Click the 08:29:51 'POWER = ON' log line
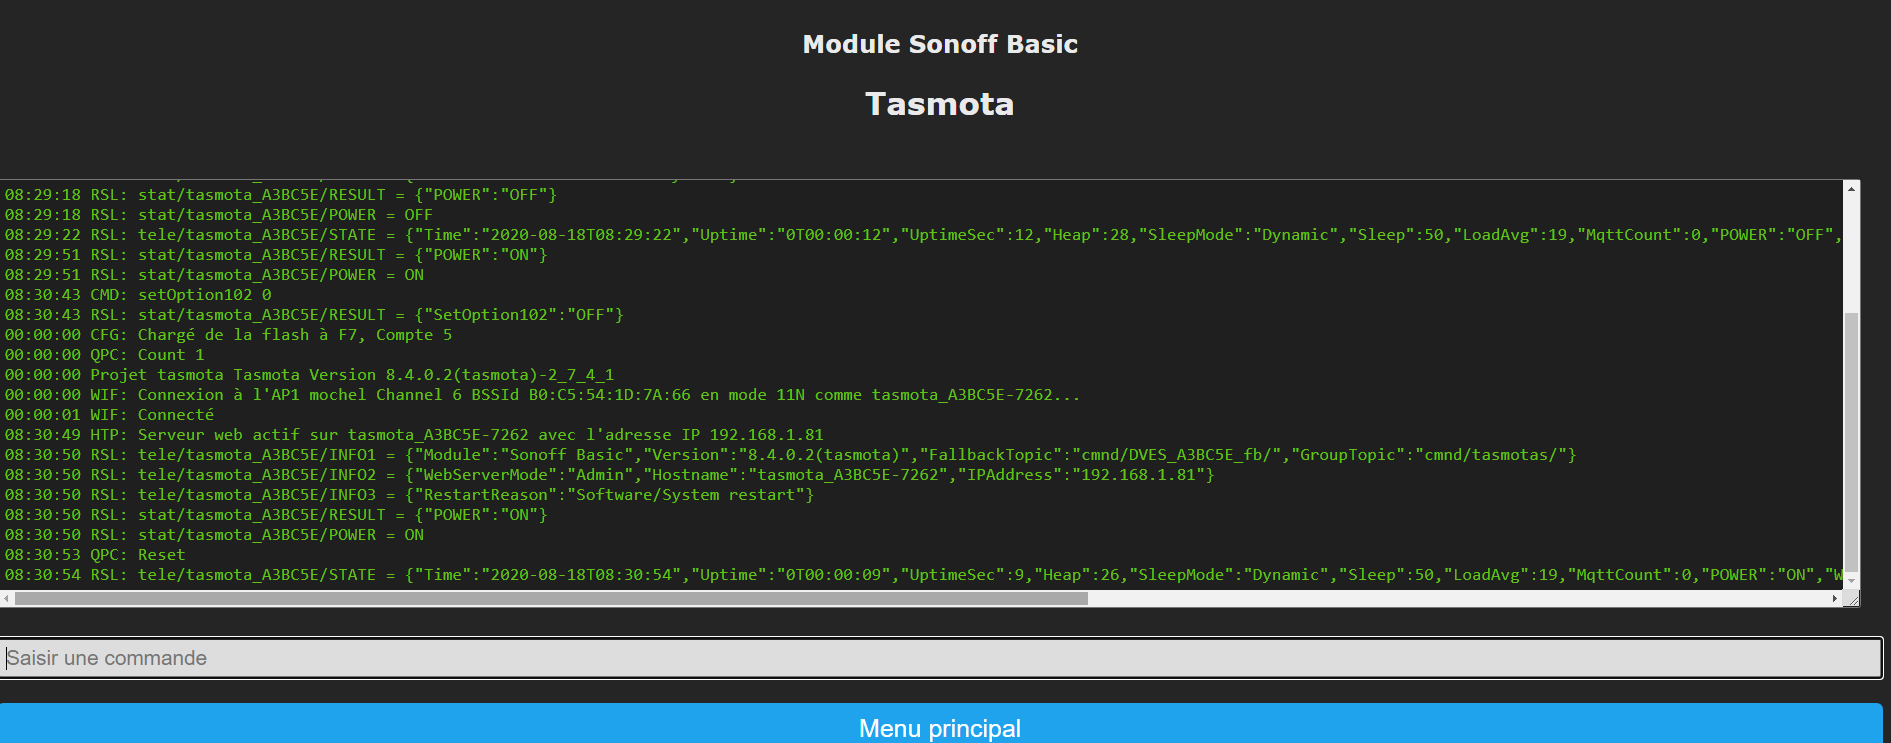 [x=214, y=274]
